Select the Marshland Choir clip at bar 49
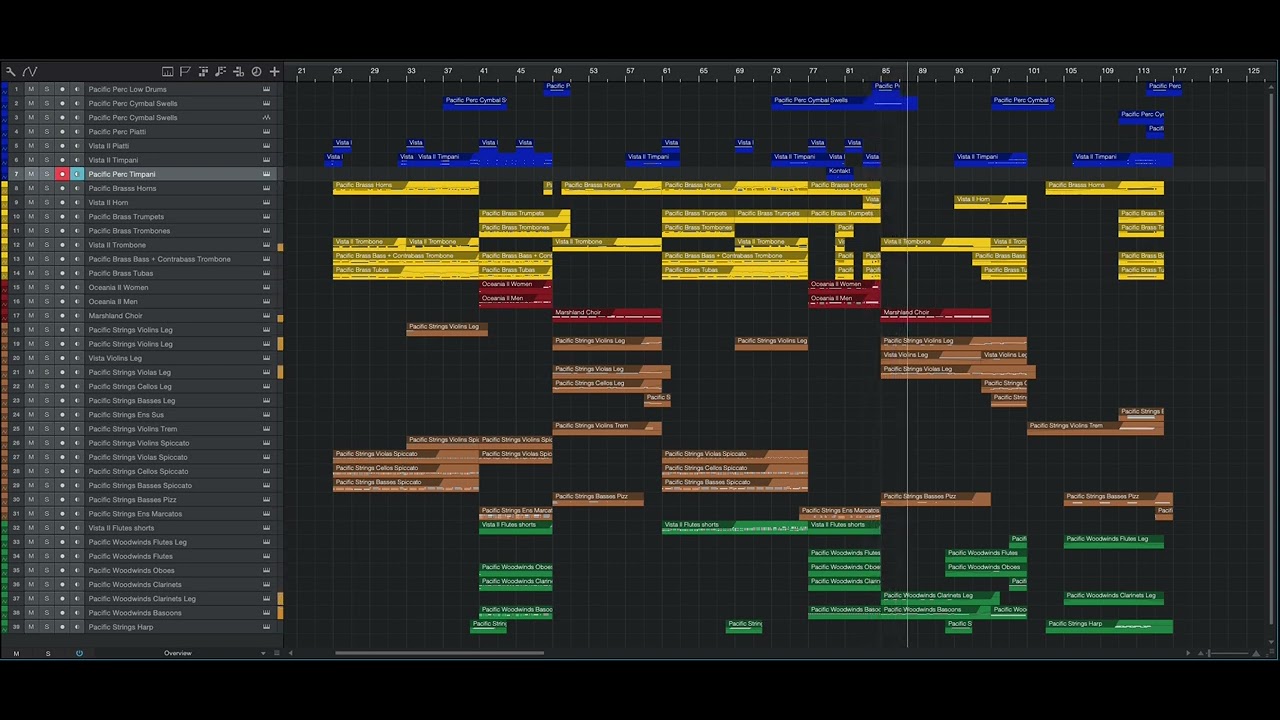The height and width of the screenshot is (720, 1280). click(x=607, y=315)
